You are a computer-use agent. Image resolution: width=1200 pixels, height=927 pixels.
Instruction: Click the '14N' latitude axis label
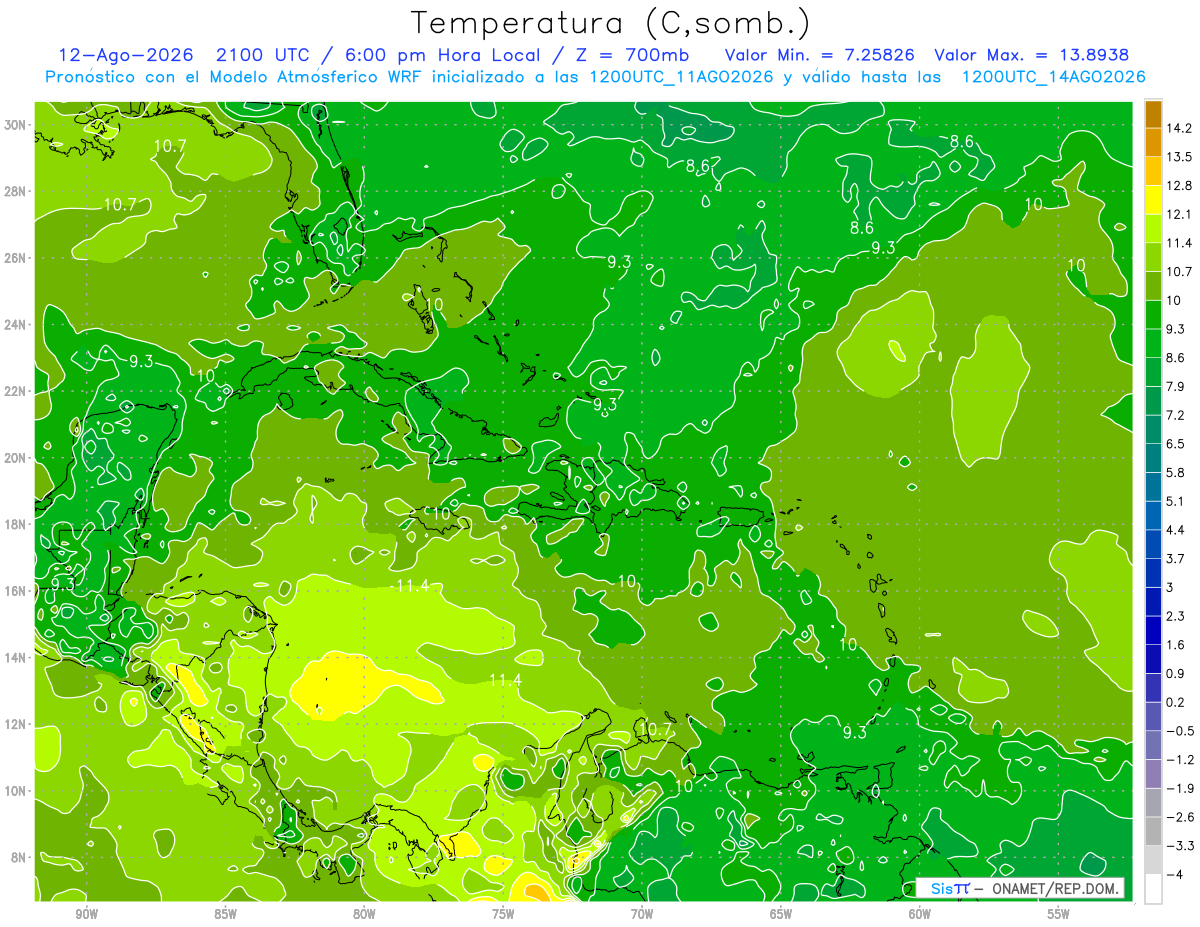tap(17, 657)
